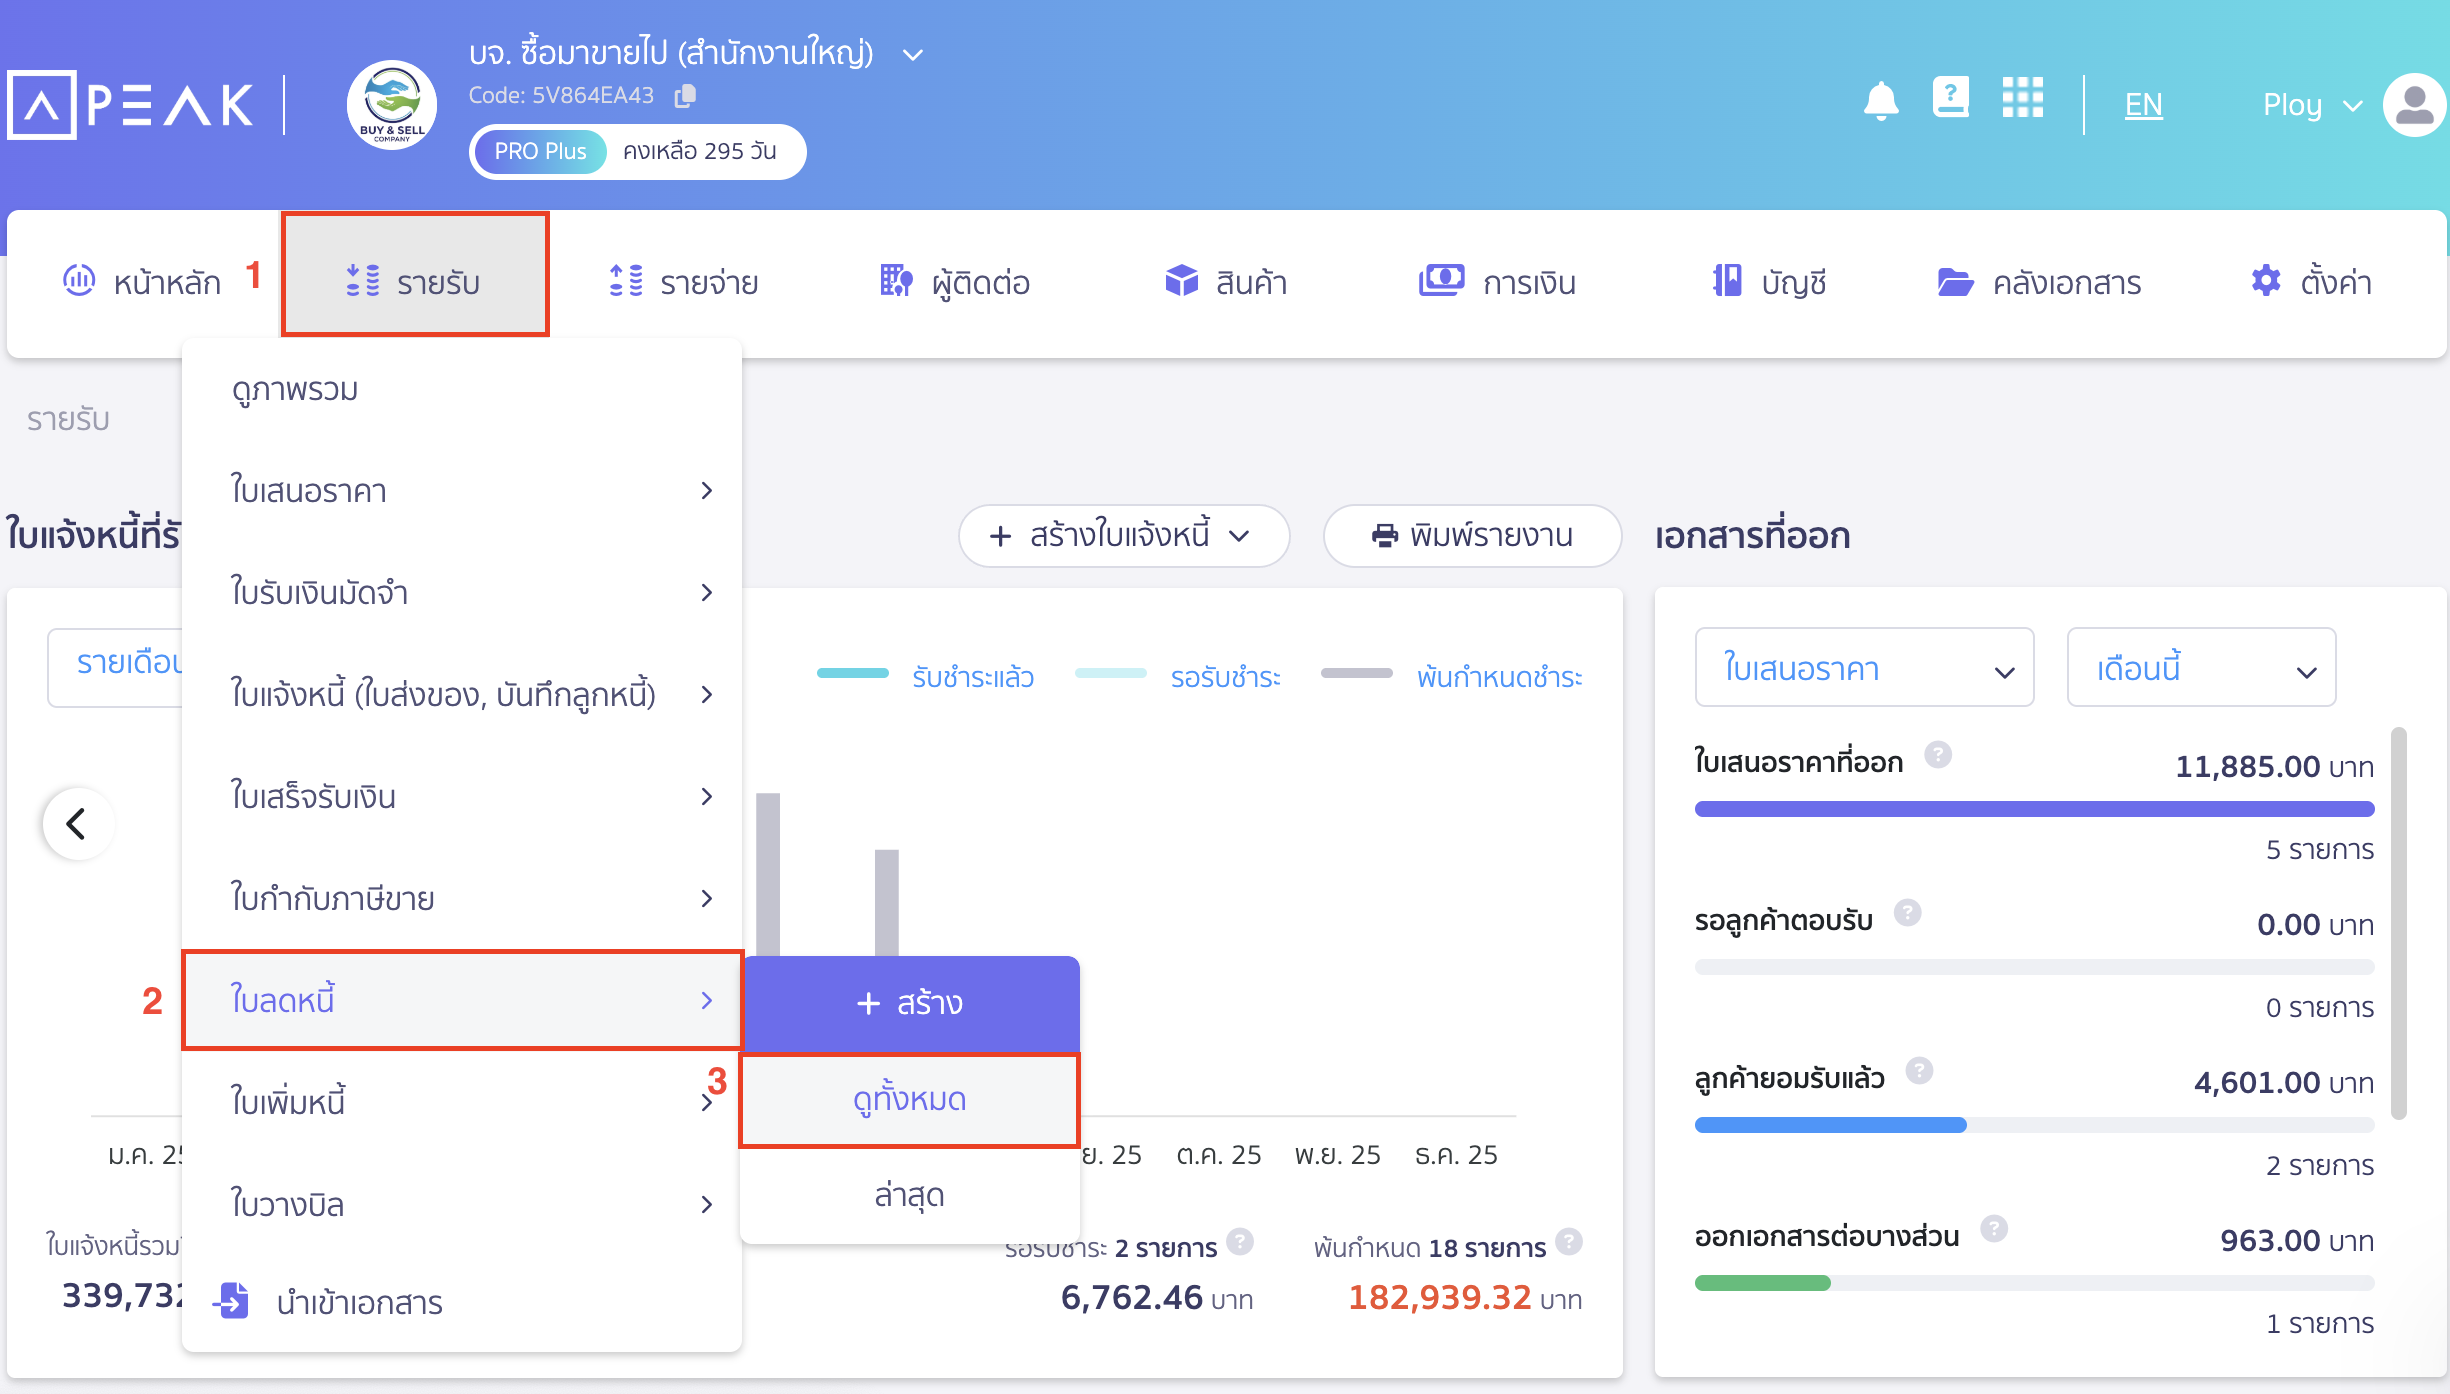Select ดูทั้งหมด in the submenu

(910, 1099)
